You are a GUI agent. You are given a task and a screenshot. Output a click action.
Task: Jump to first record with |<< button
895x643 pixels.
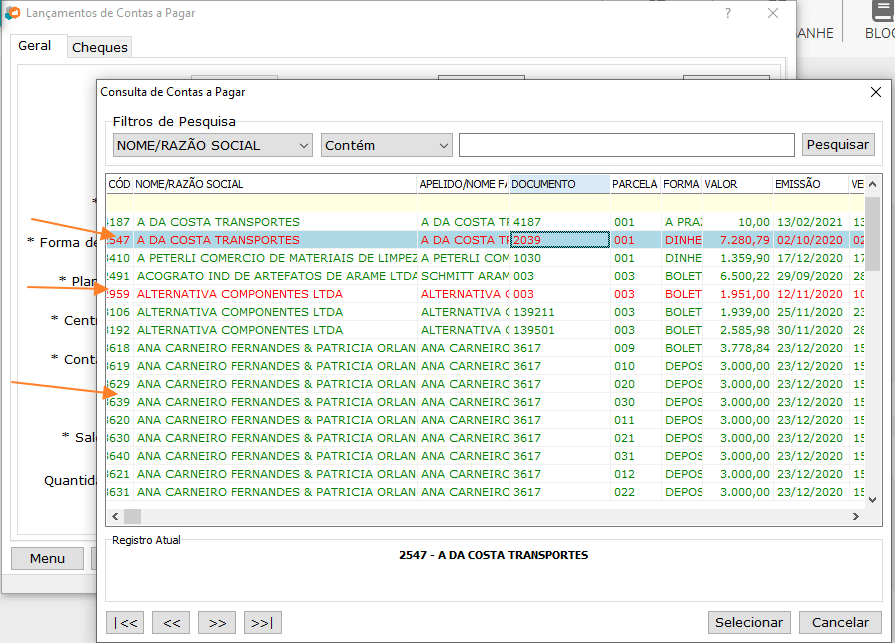coord(125,622)
